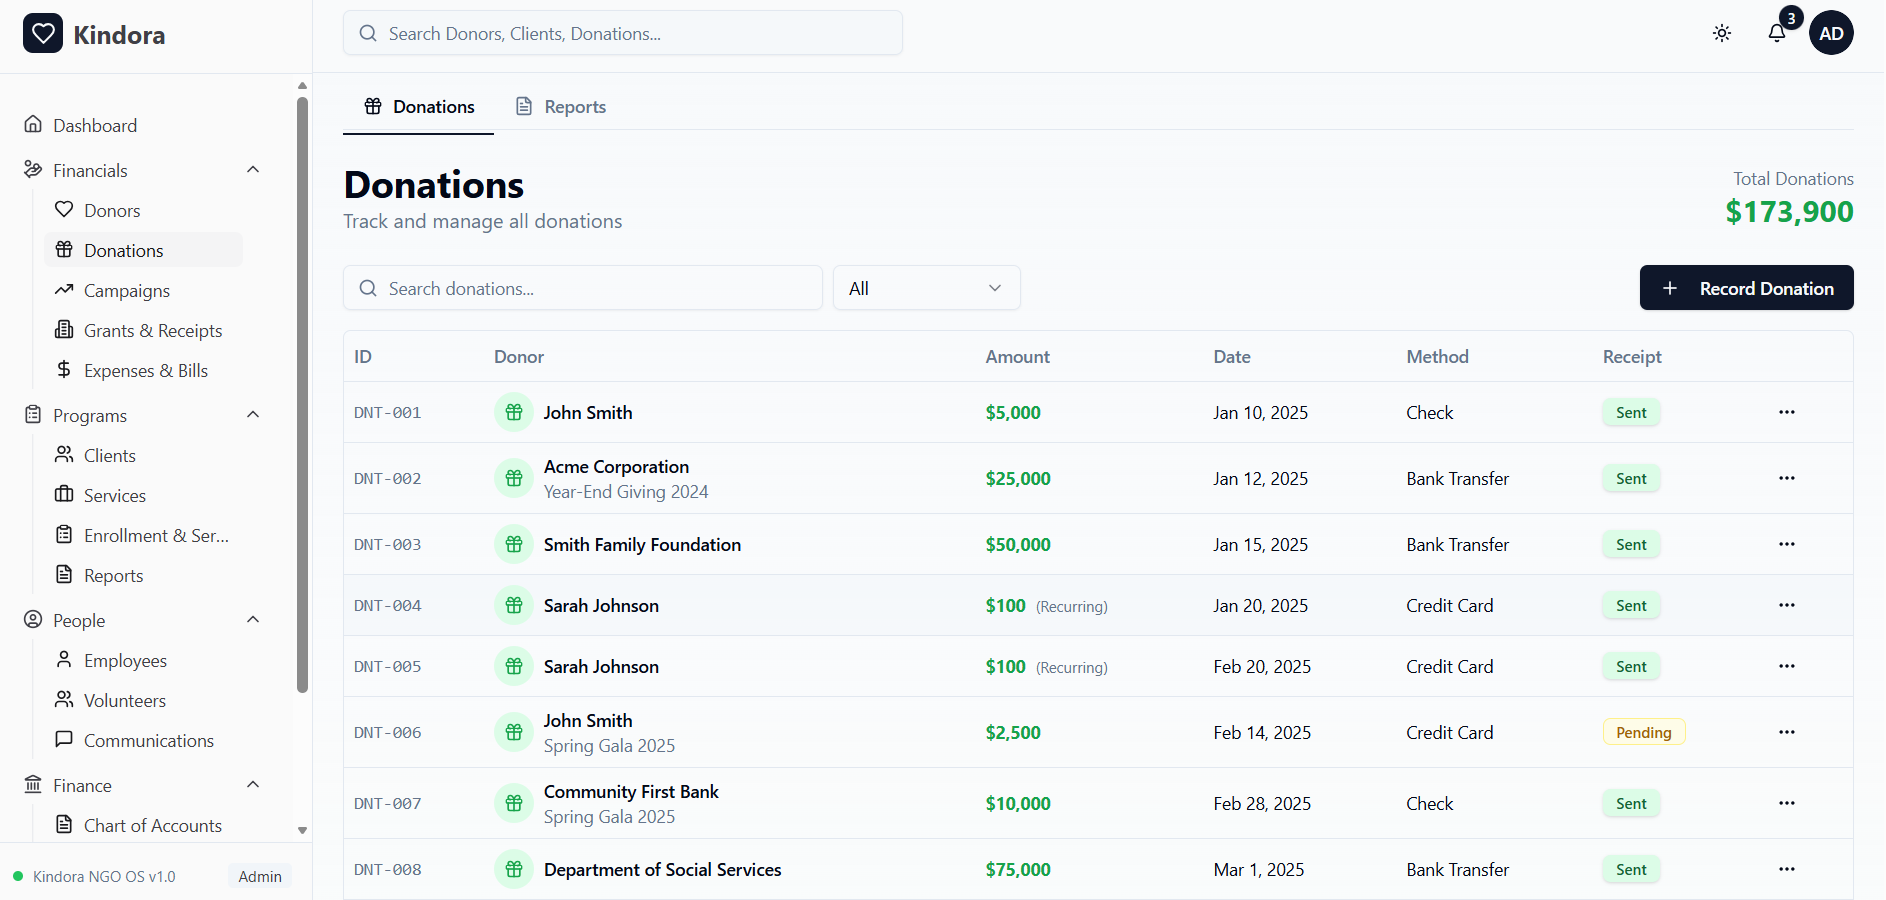This screenshot has width=1886, height=900.
Task: Click the AD profile avatar
Action: 1832,33
